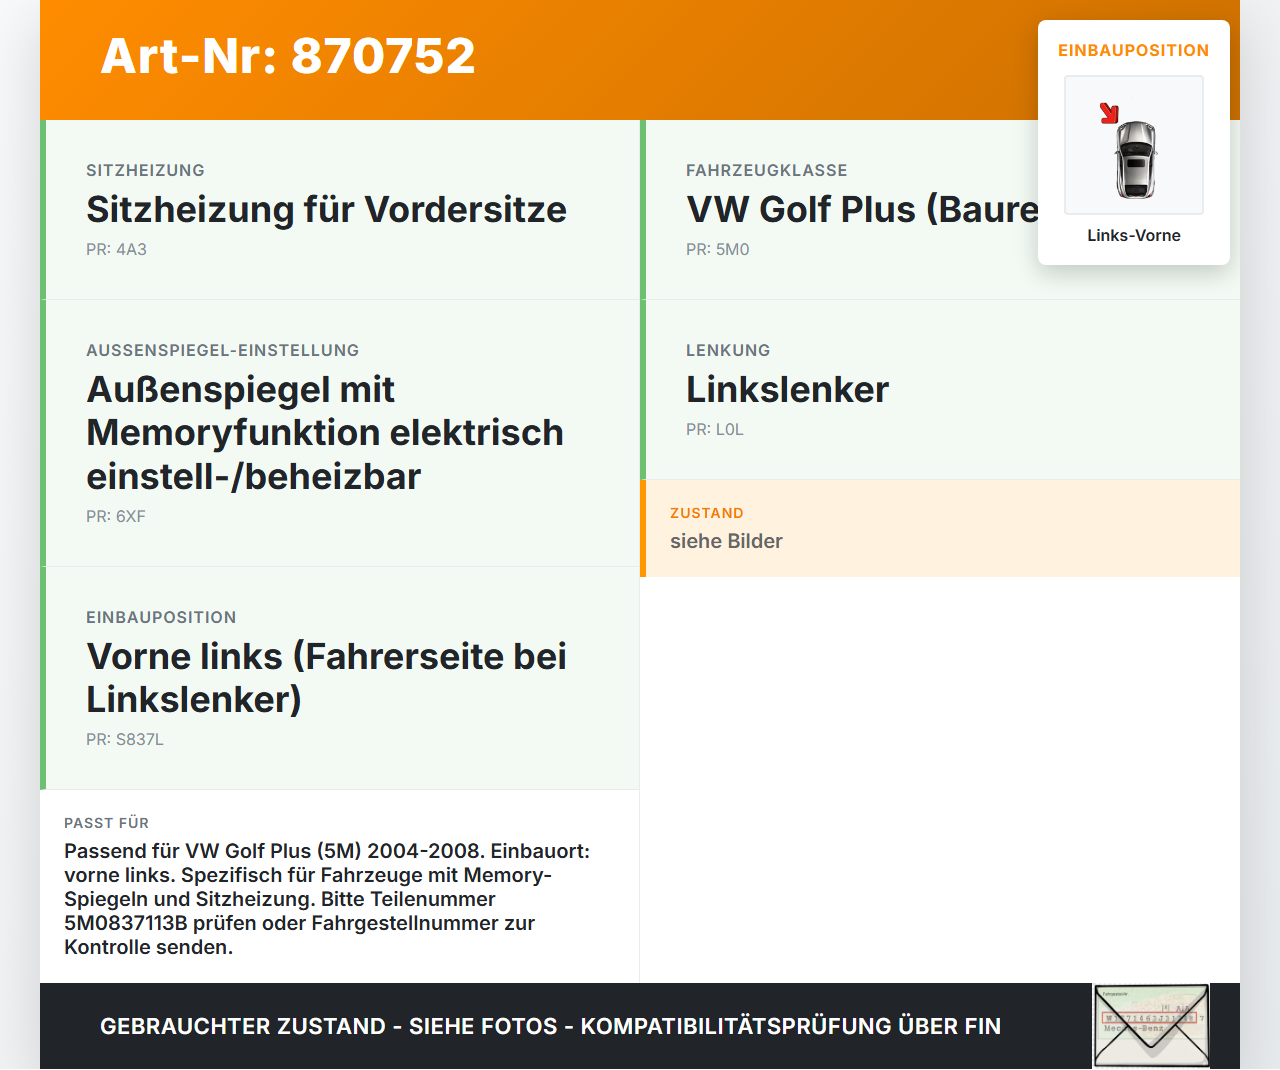Click the grey EINBAUPOSITION label above Vorne links

coord(161,617)
